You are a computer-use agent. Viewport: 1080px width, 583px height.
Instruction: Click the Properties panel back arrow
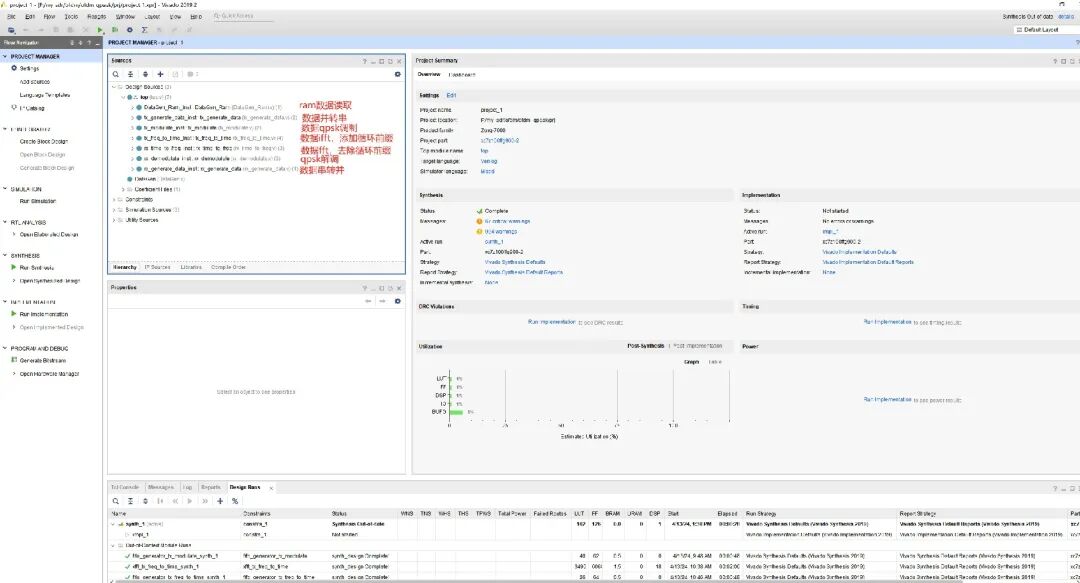pyautogui.click(x=368, y=301)
